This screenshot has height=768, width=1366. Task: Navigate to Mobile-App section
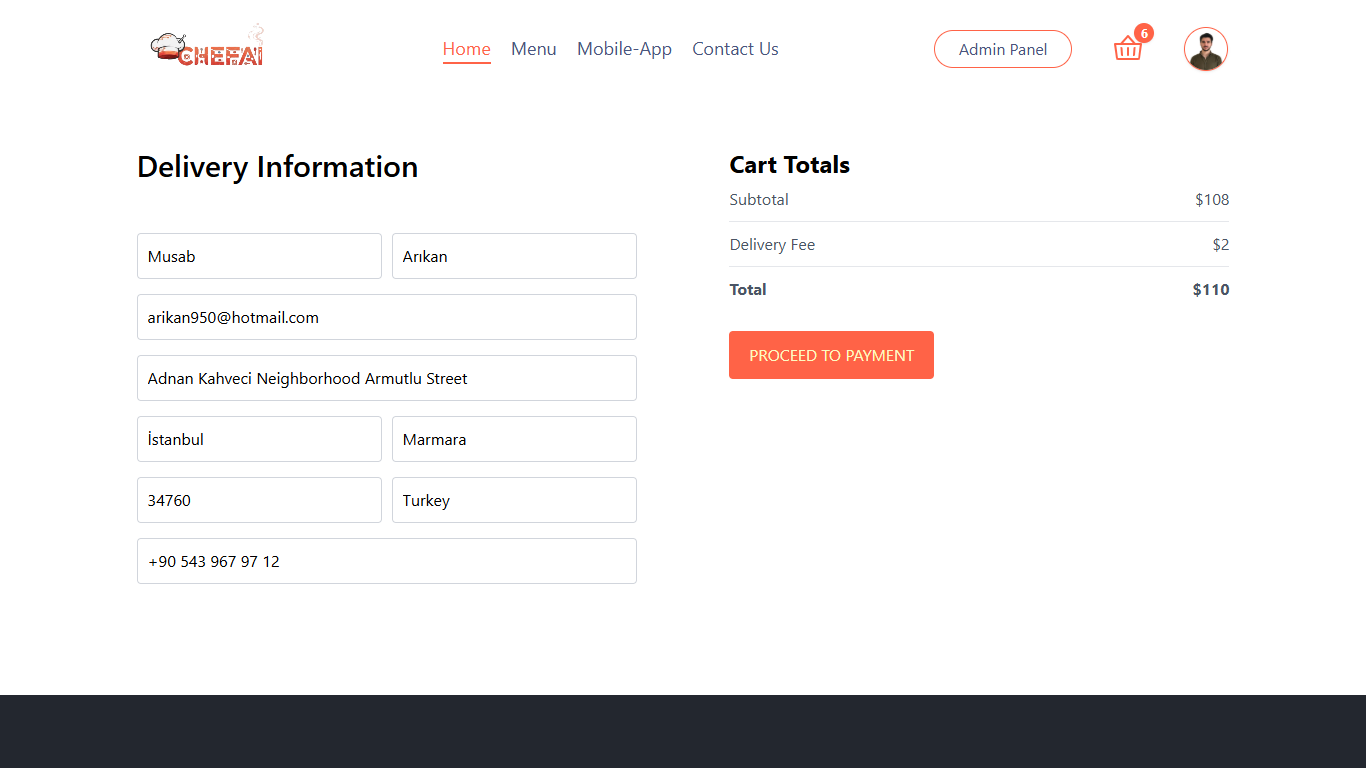coord(624,49)
